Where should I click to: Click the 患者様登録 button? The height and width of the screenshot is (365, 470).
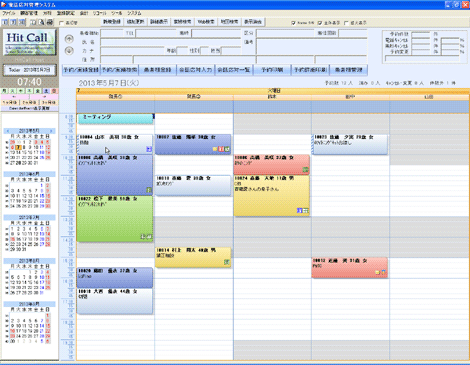tap(157, 70)
